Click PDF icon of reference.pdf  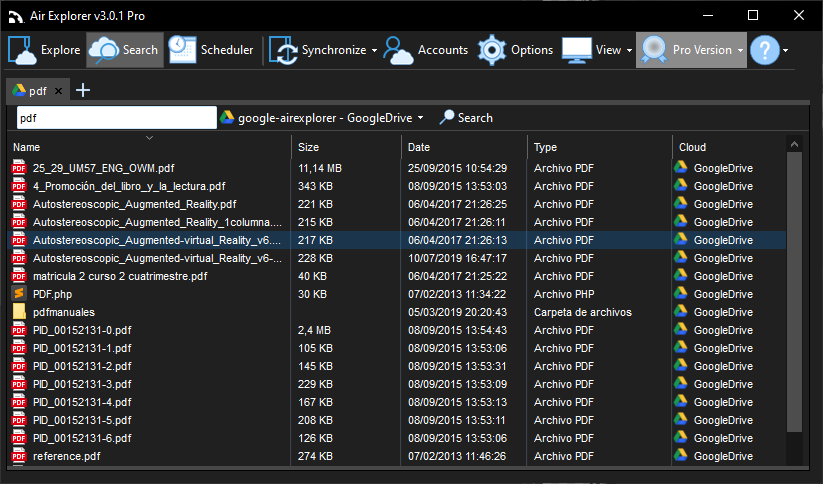(x=19, y=456)
